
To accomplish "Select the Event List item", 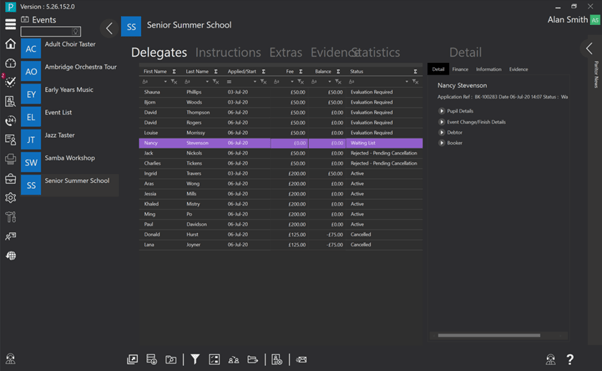I will [x=70, y=117].
